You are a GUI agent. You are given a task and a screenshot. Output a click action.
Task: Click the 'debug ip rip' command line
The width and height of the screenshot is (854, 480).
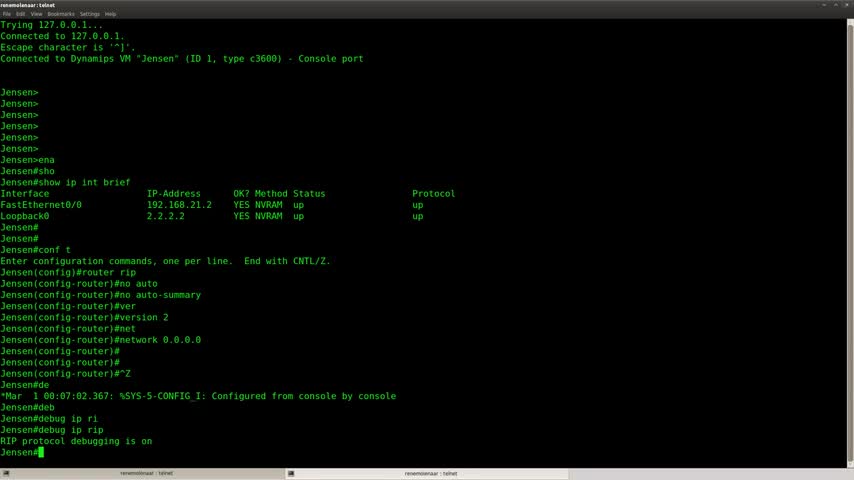[x=52, y=430]
